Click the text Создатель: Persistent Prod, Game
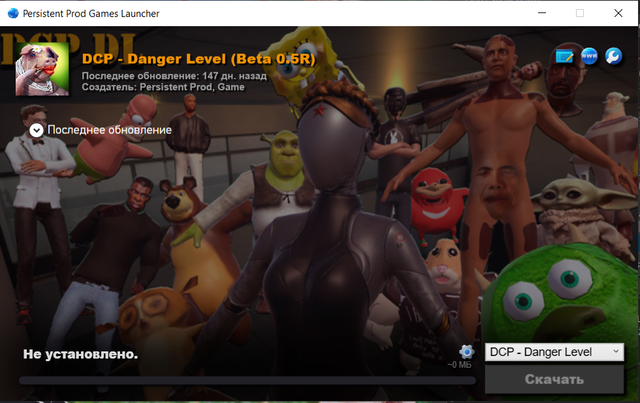 [x=163, y=87]
